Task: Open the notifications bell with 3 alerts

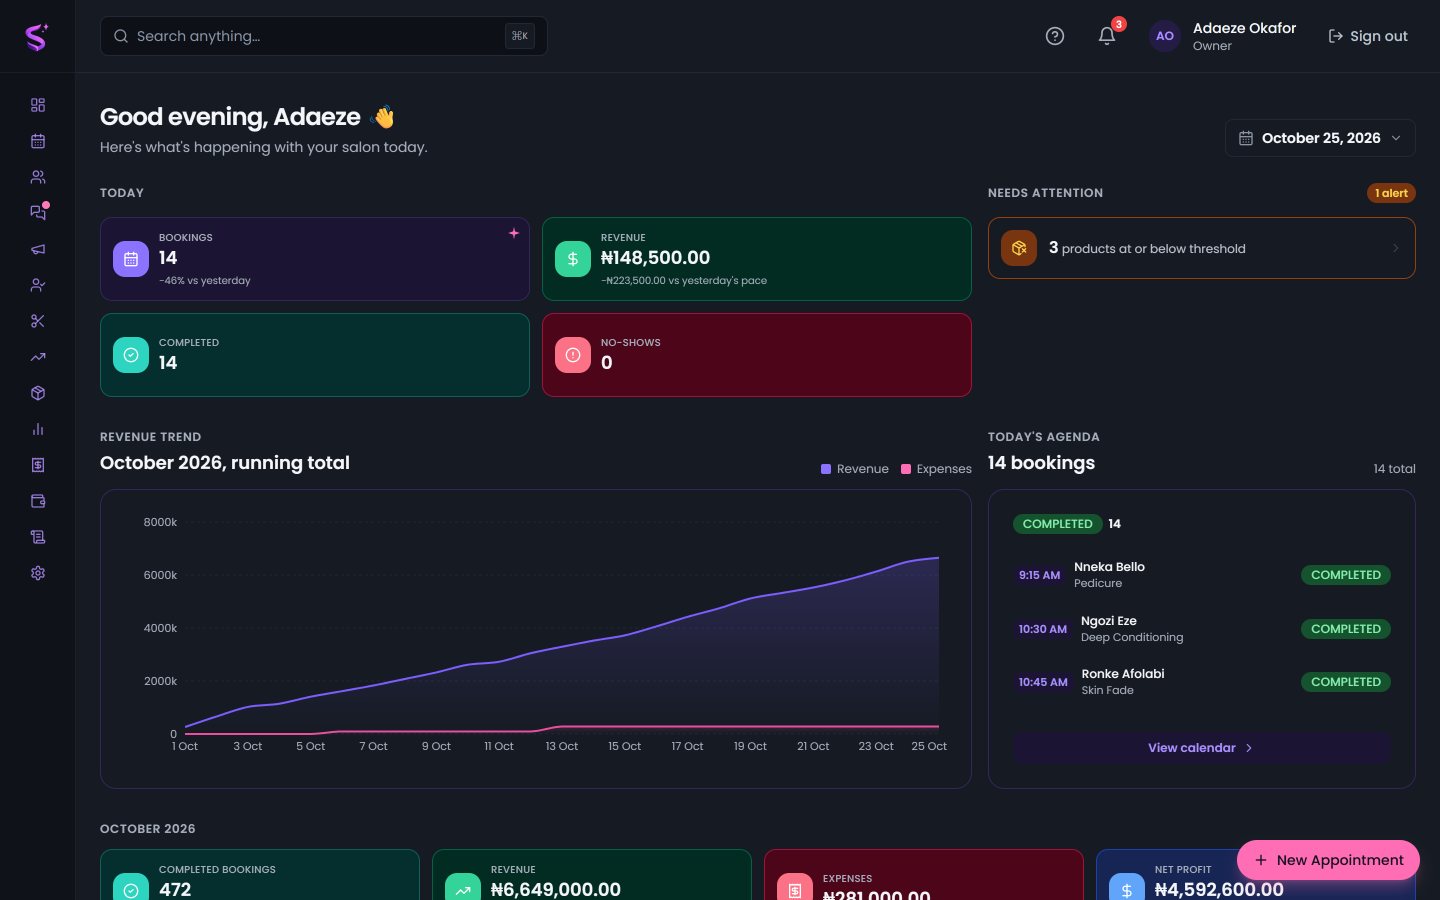Action: [1107, 36]
